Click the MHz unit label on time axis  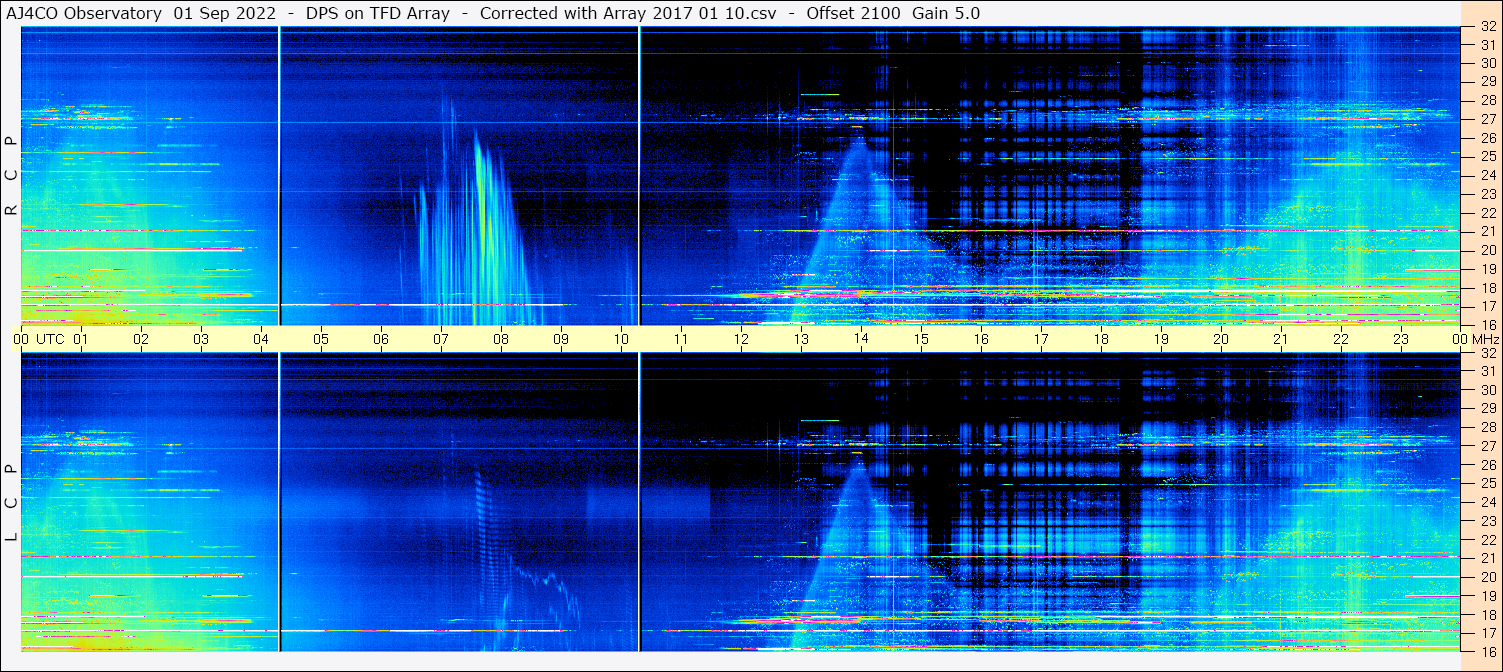click(x=1484, y=339)
